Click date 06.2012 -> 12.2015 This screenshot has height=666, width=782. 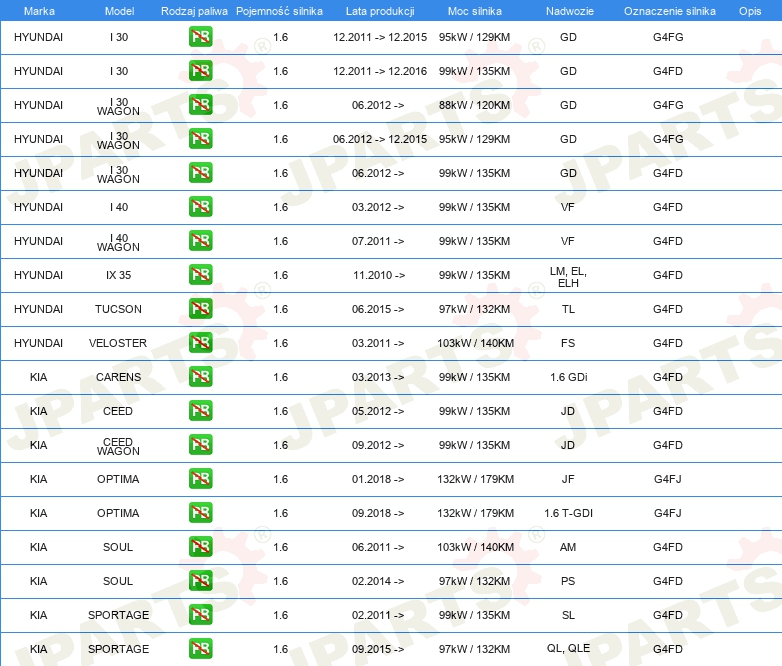pos(380,139)
